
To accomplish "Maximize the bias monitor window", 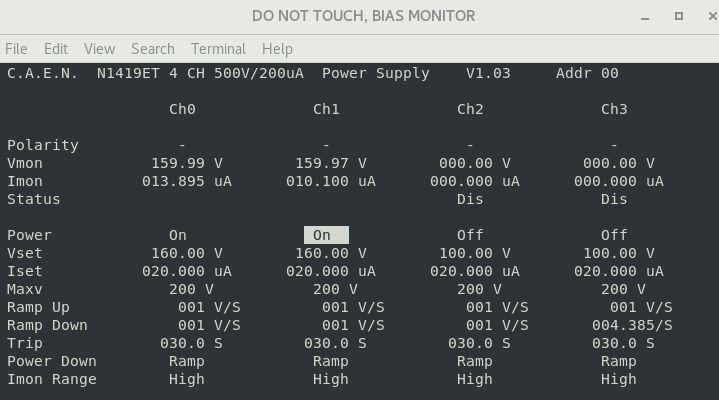I will pos(679,16).
